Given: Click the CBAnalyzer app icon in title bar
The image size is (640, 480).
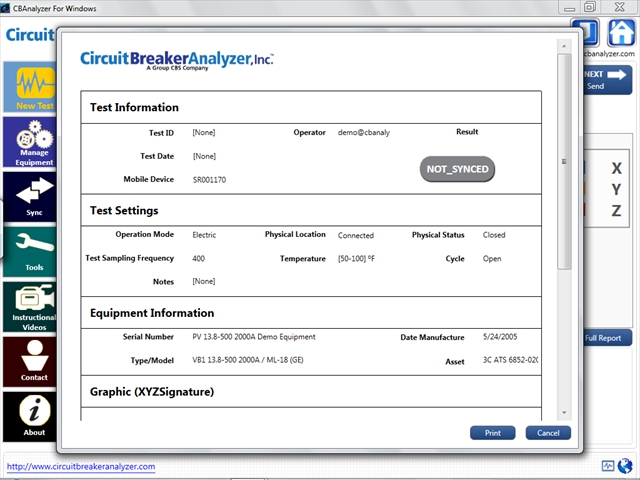Looking at the screenshot, I should (x=5, y=8).
